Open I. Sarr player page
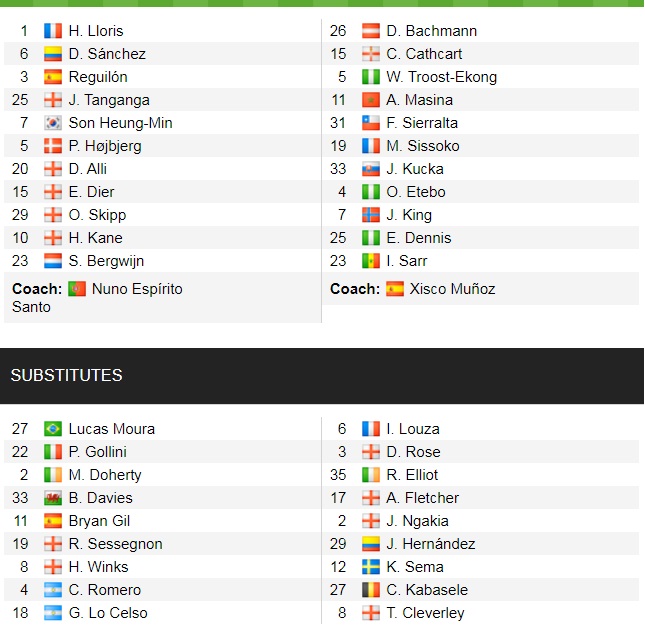 click(407, 261)
